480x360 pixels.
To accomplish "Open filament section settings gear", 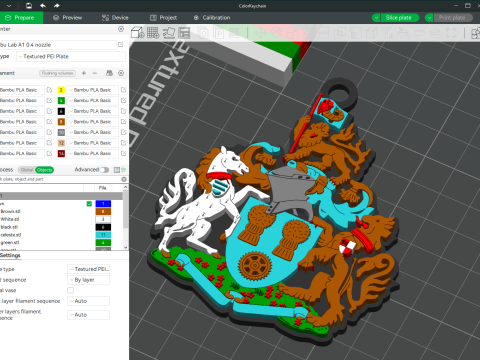I will [121, 73].
